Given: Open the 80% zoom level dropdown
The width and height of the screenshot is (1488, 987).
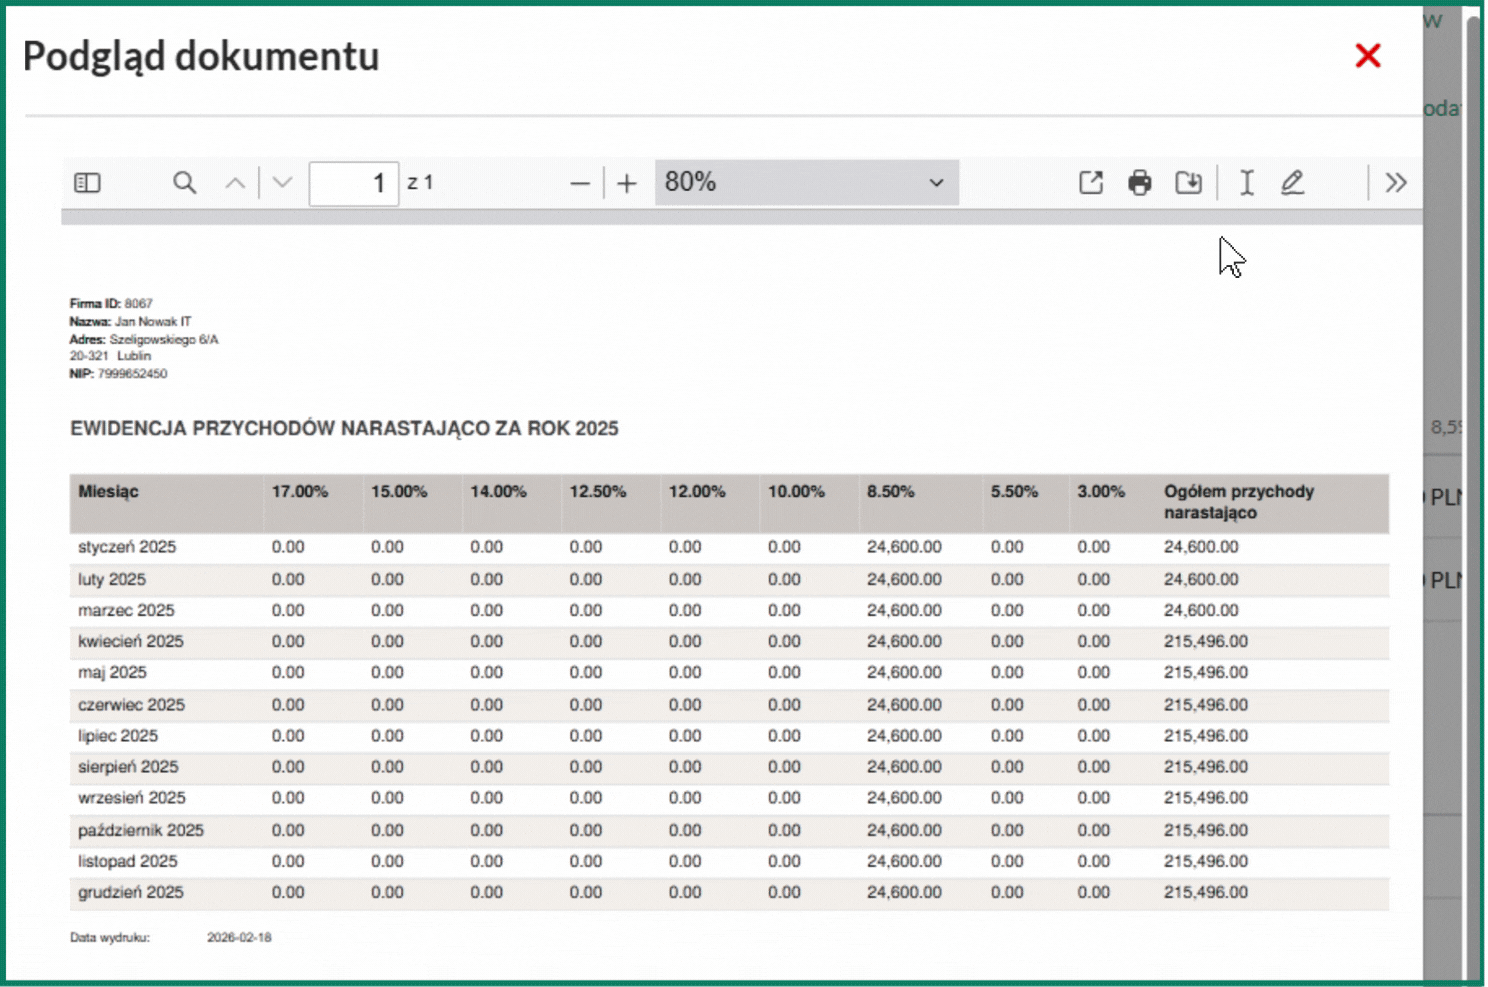Looking at the screenshot, I should point(806,182).
